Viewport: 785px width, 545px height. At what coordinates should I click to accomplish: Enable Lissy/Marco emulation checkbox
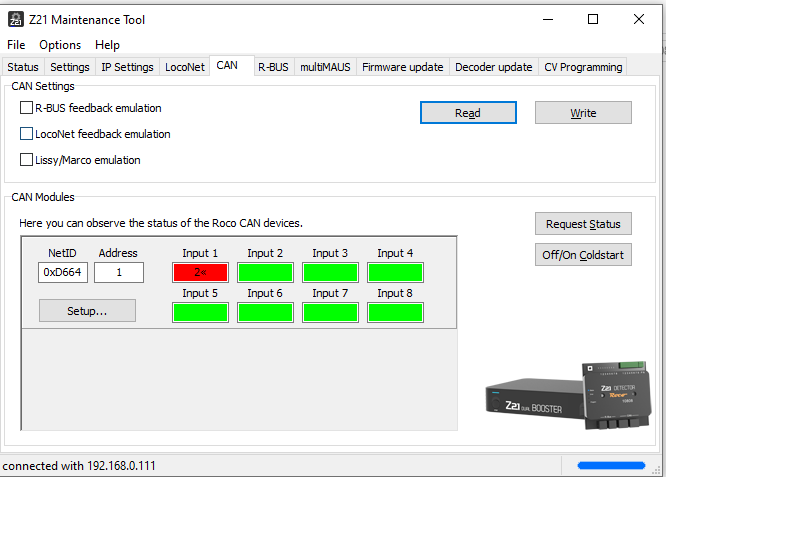26,160
